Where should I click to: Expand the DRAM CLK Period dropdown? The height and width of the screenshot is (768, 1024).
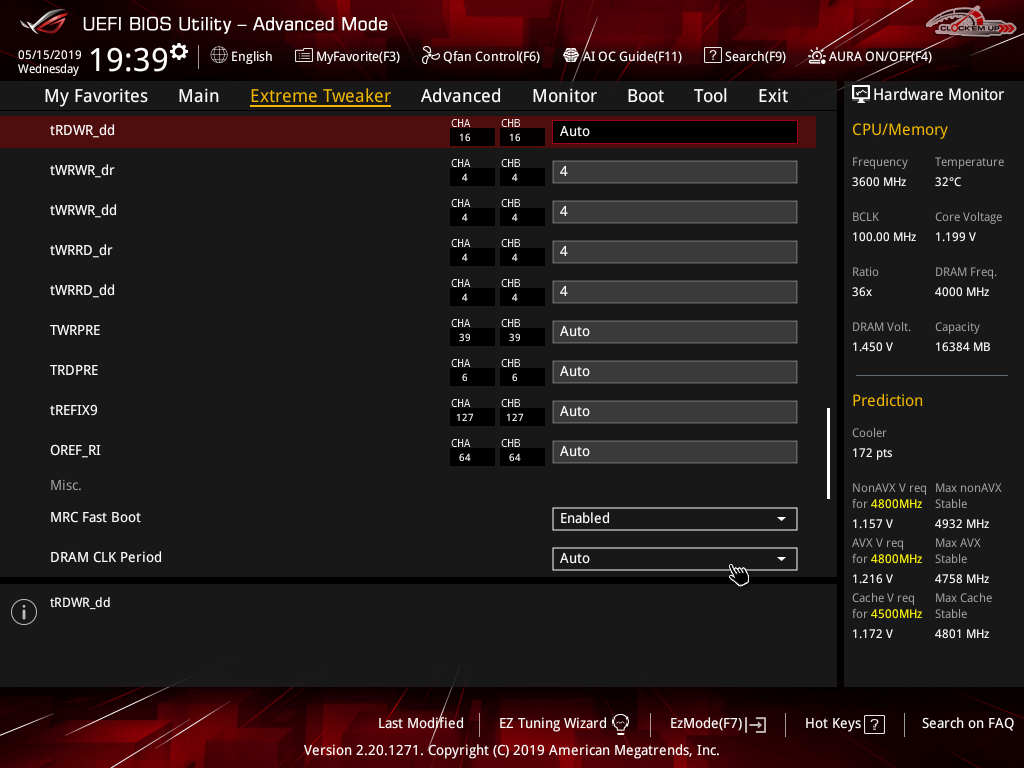click(674, 558)
